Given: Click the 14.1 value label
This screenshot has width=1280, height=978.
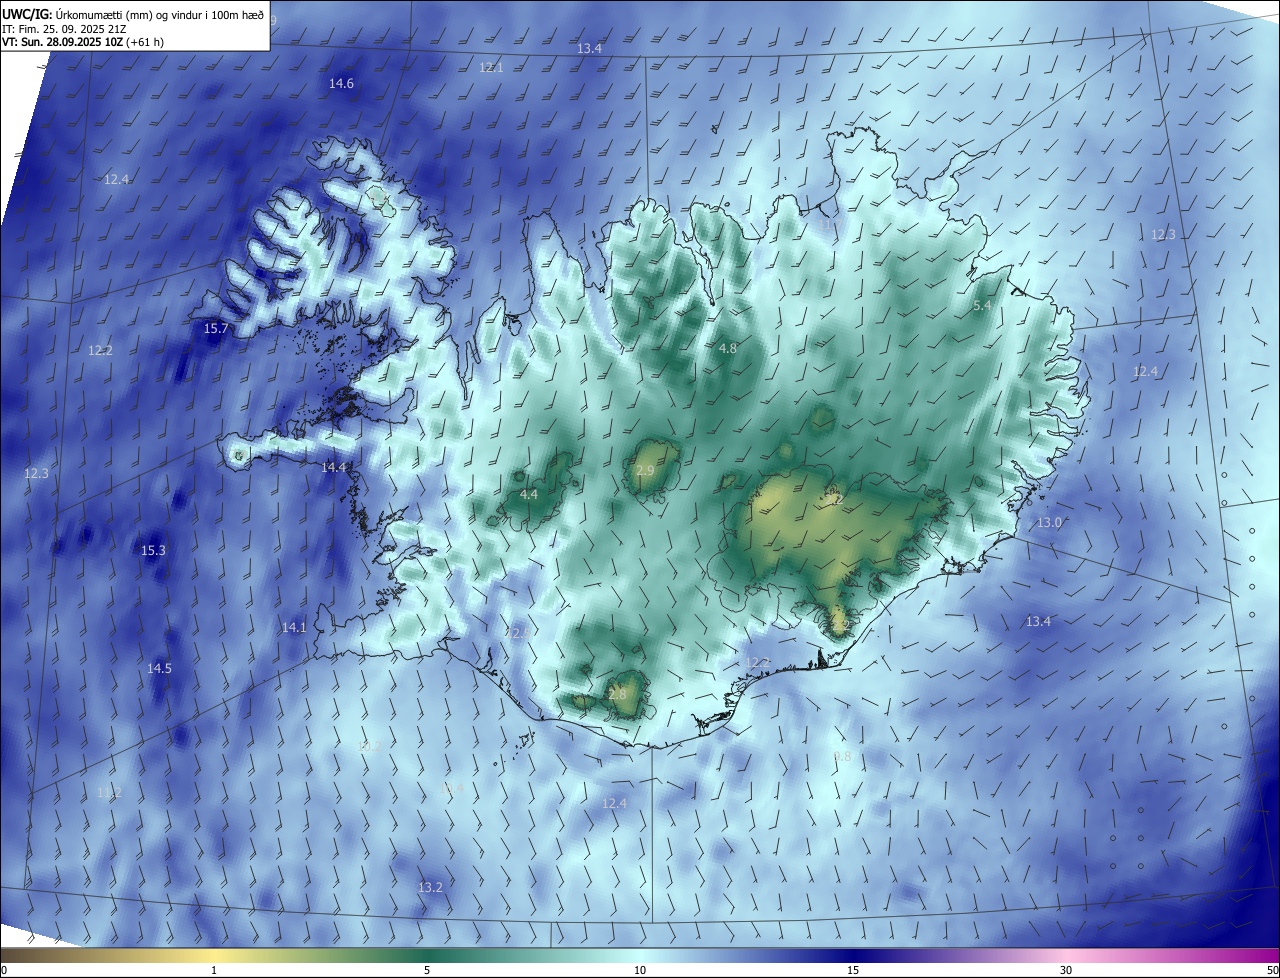Looking at the screenshot, I should (293, 628).
